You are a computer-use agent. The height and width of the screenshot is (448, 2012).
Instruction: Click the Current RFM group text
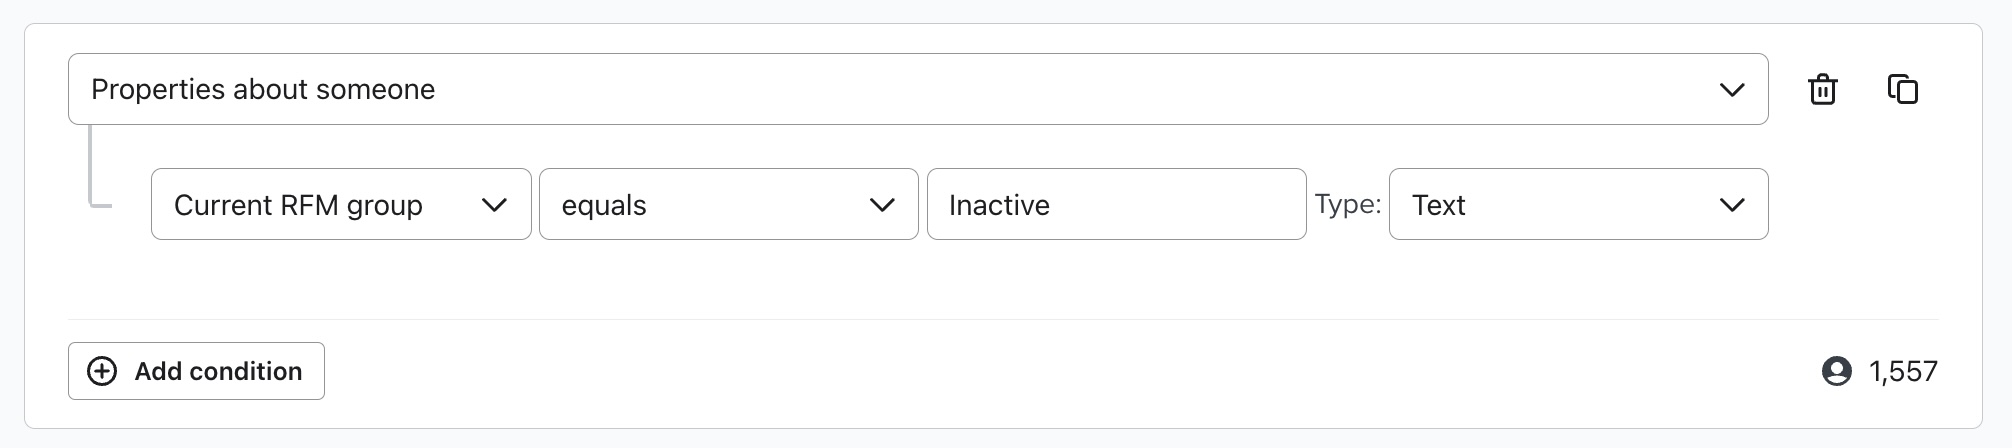(x=298, y=205)
